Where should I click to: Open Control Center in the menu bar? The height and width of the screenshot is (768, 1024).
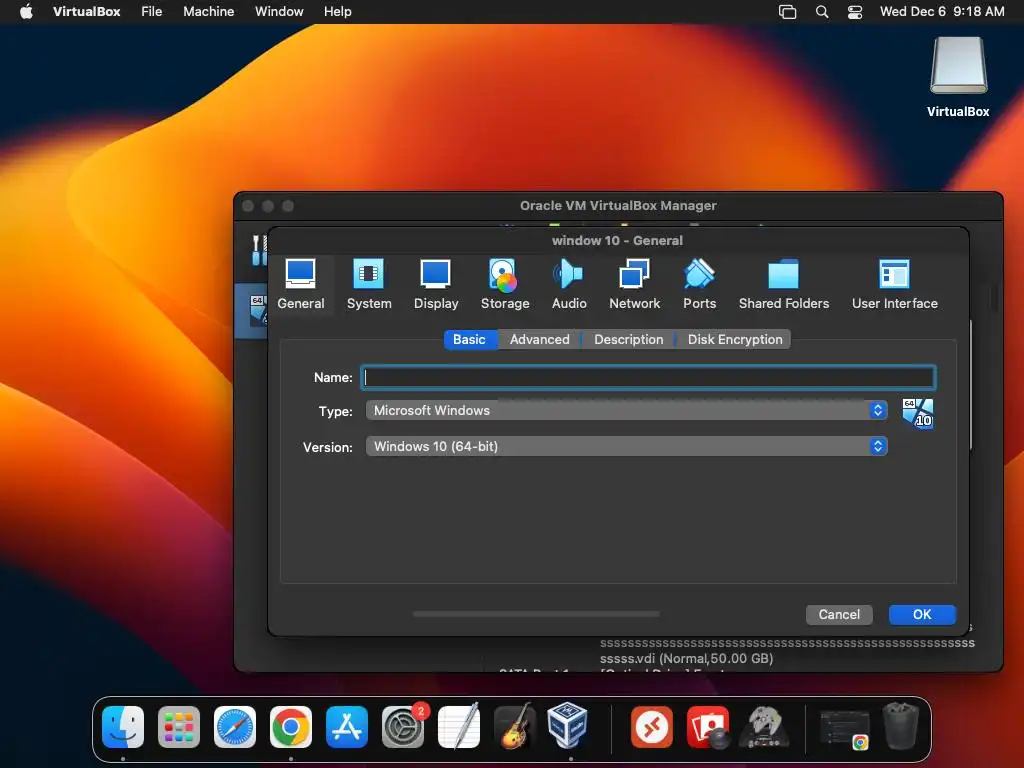[x=855, y=12]
